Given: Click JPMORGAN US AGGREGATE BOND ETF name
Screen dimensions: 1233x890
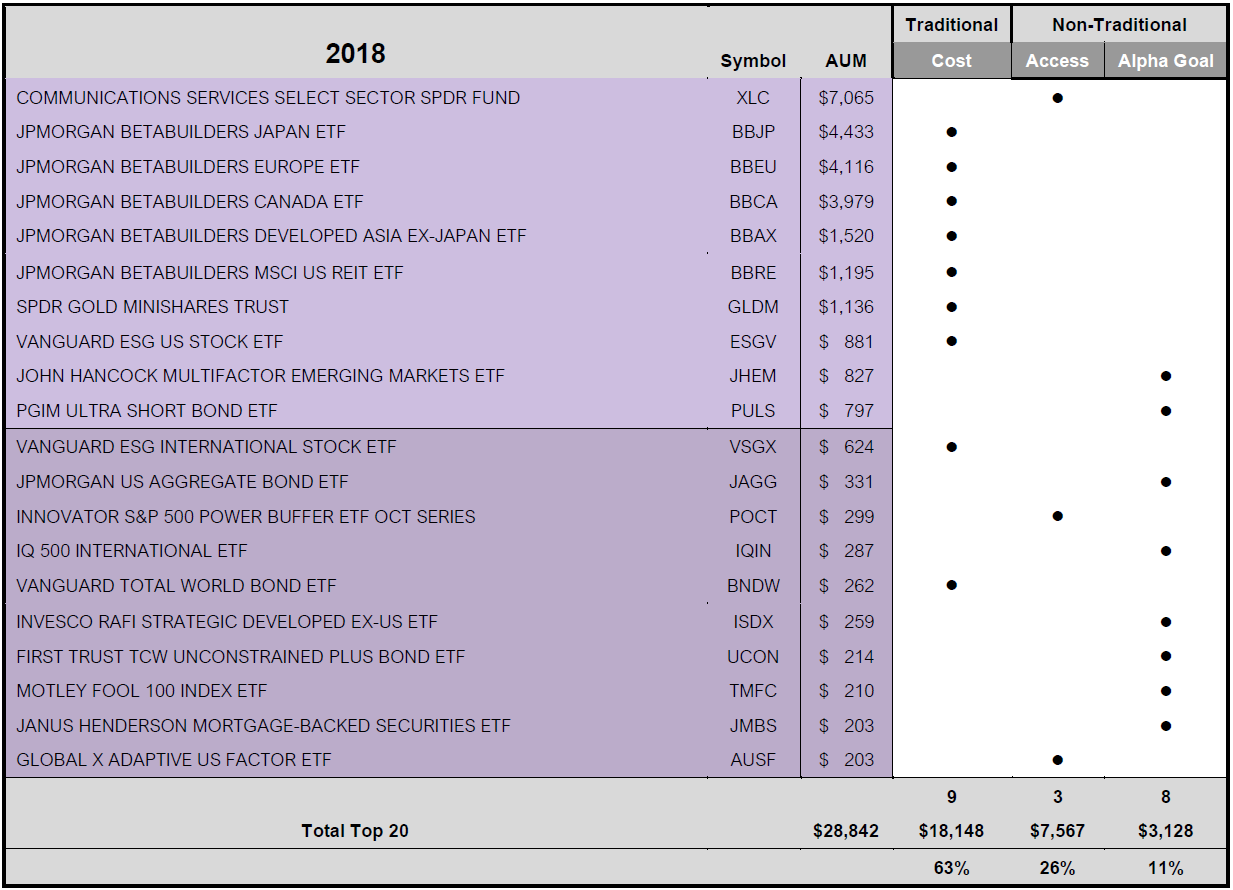Looking at the screenshot, I should (183, 482).
